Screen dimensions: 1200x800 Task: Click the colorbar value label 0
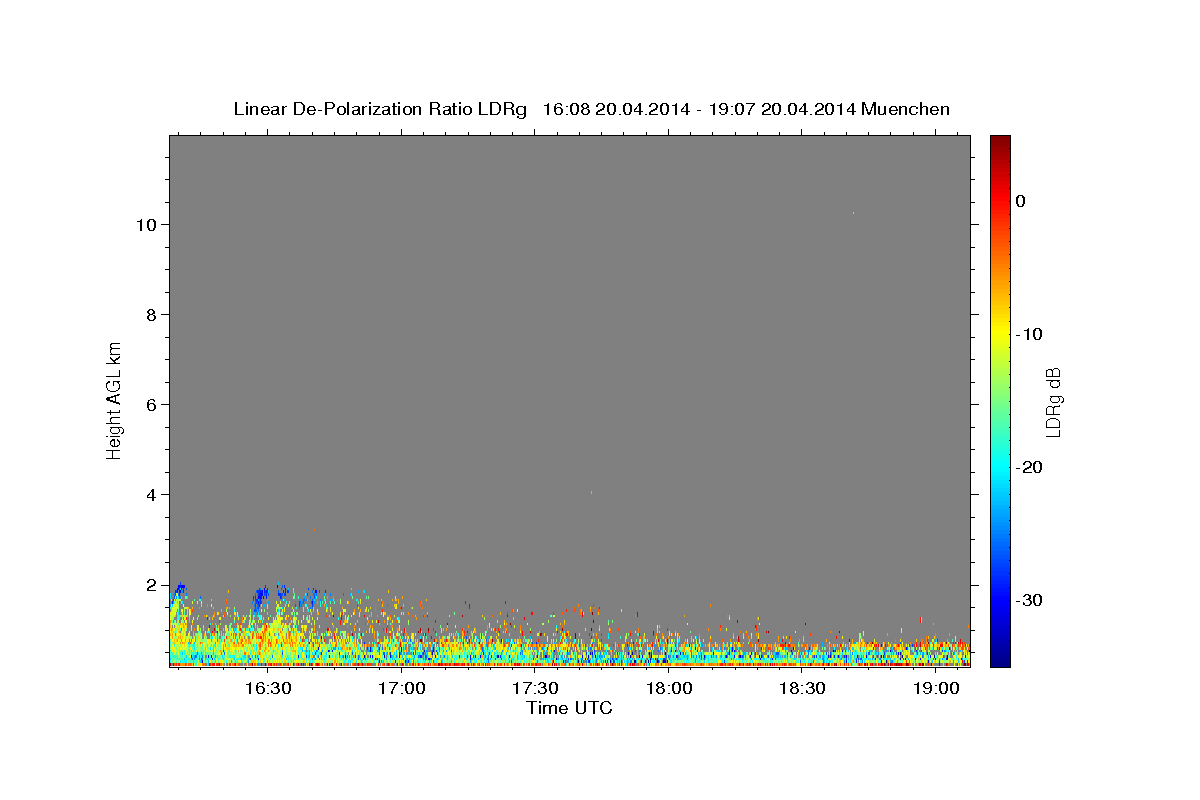[x=1020, y=201]
